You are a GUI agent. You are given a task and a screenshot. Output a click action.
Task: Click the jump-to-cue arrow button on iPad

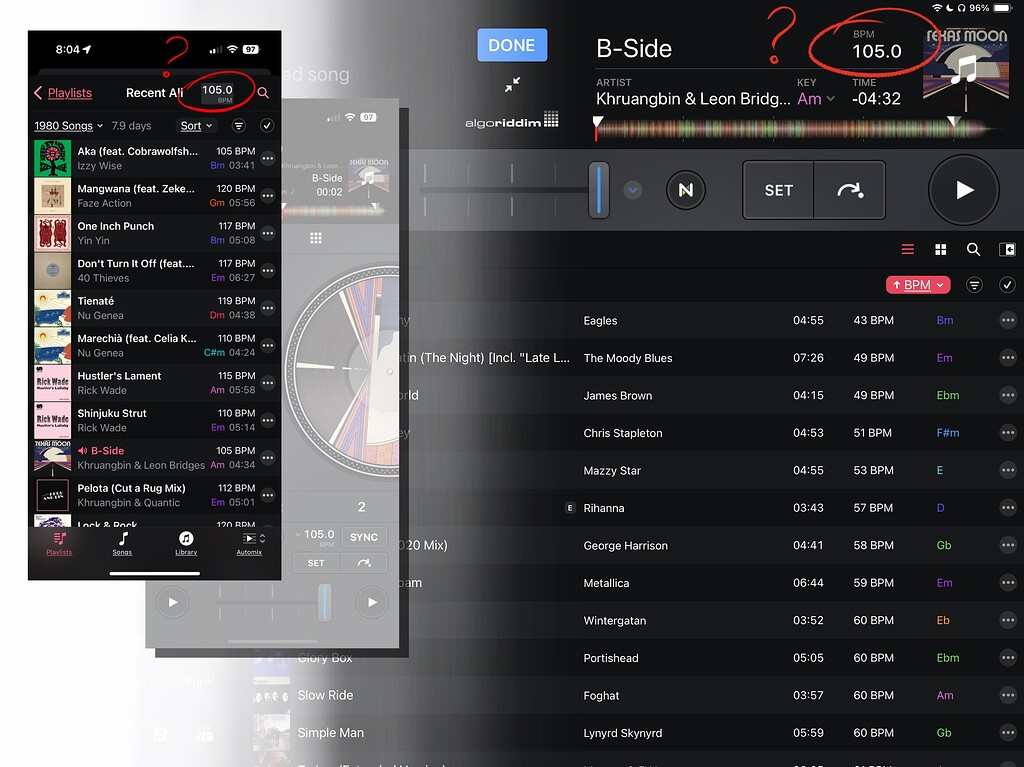(850, 190)
